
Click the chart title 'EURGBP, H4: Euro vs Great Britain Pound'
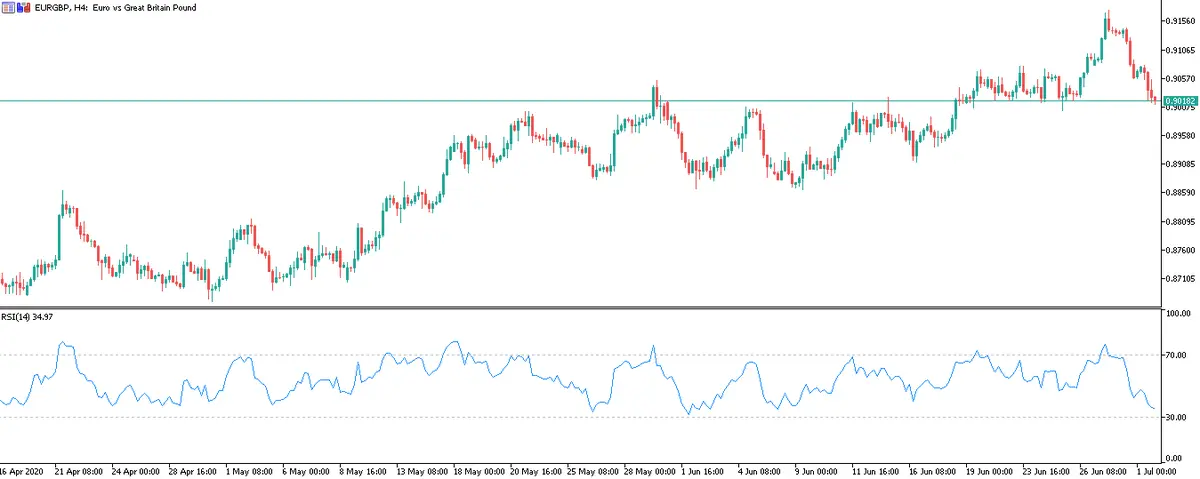click(115, 8)
